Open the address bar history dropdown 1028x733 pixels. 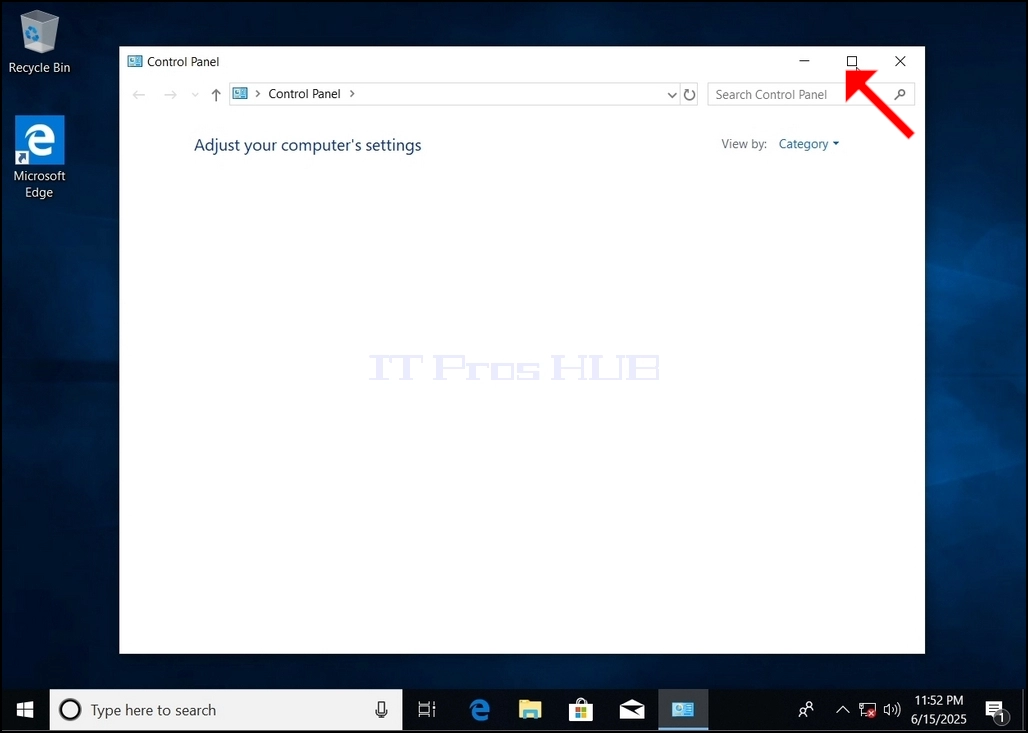point(672,95)
